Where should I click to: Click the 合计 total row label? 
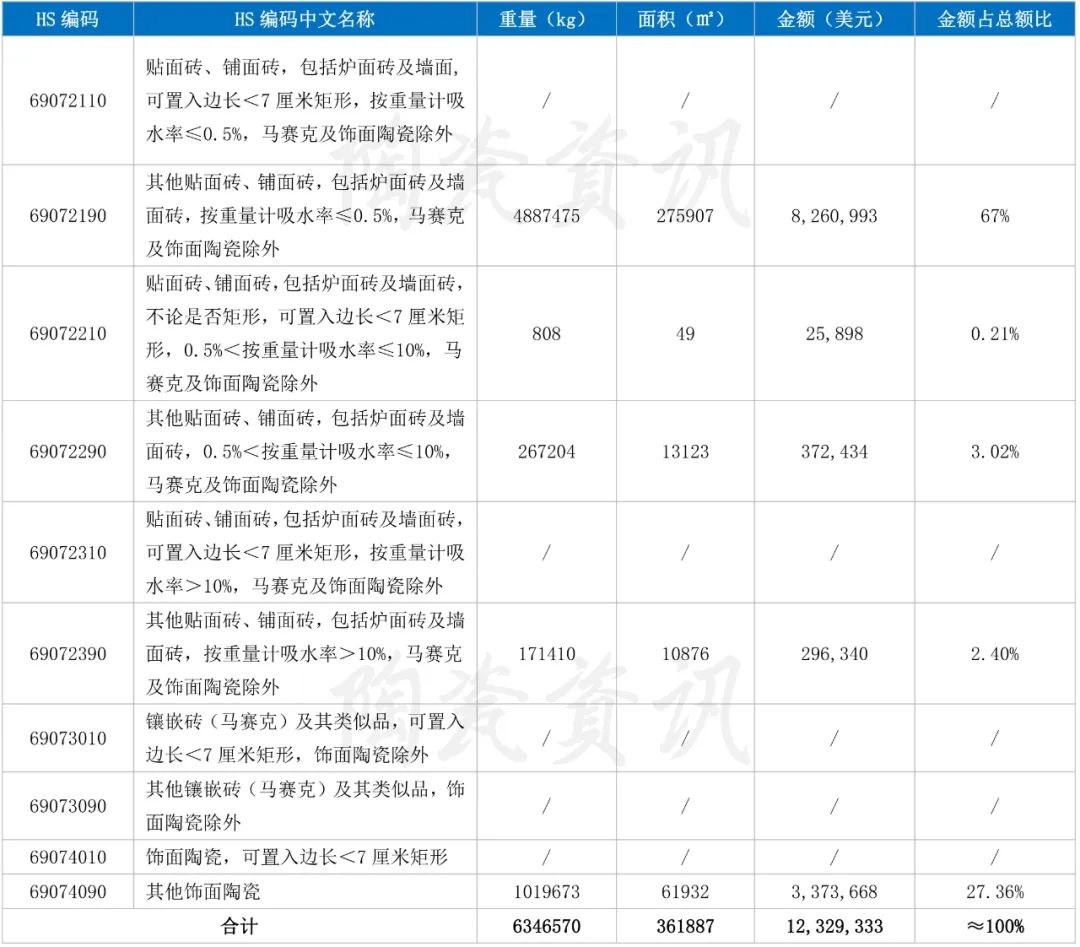pyautogui.click(x=239, y=926)
